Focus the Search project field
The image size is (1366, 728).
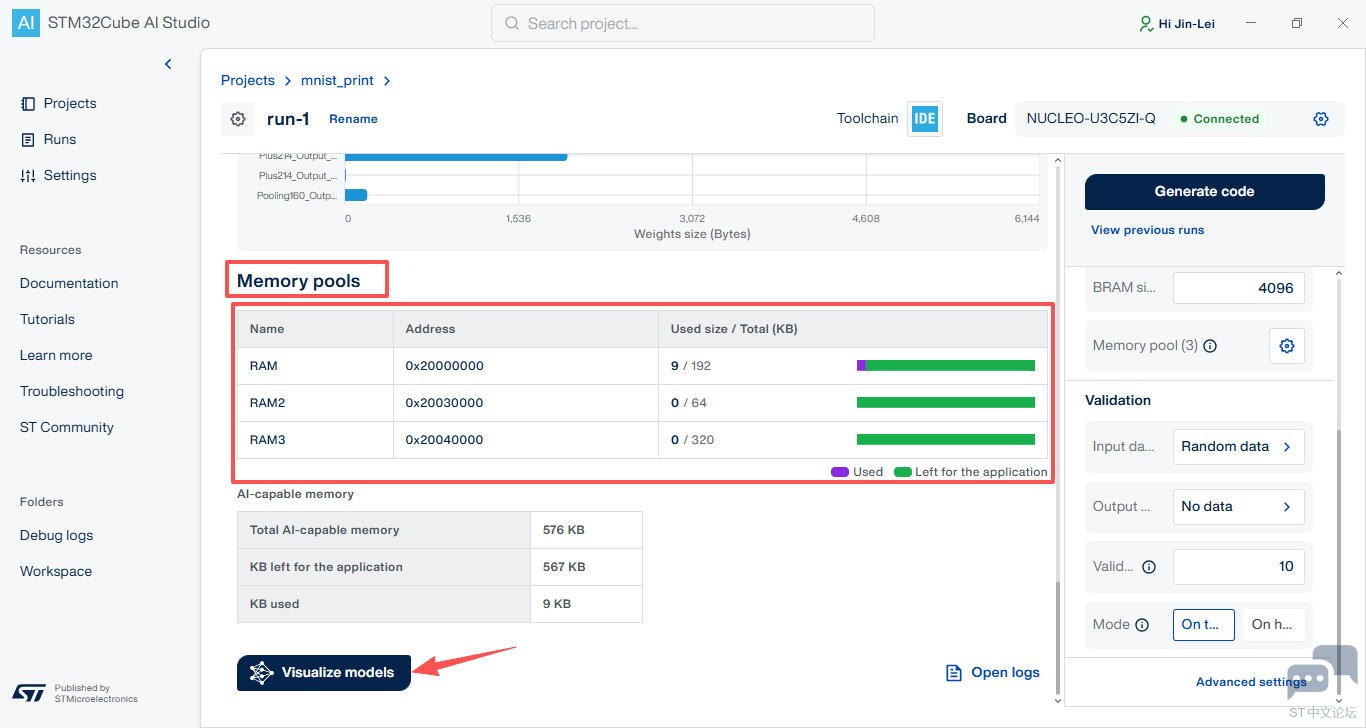pos(683,23)
